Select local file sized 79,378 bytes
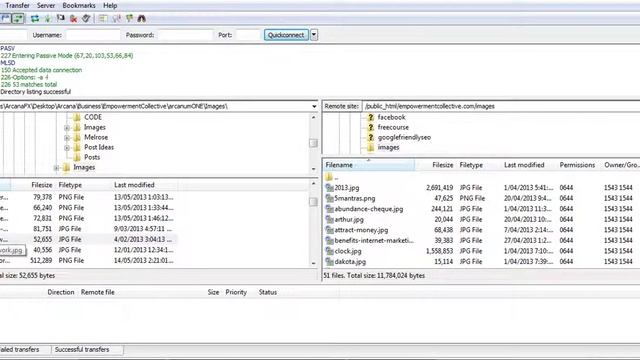This screenshot has width=640, height=360. (89, 197)
